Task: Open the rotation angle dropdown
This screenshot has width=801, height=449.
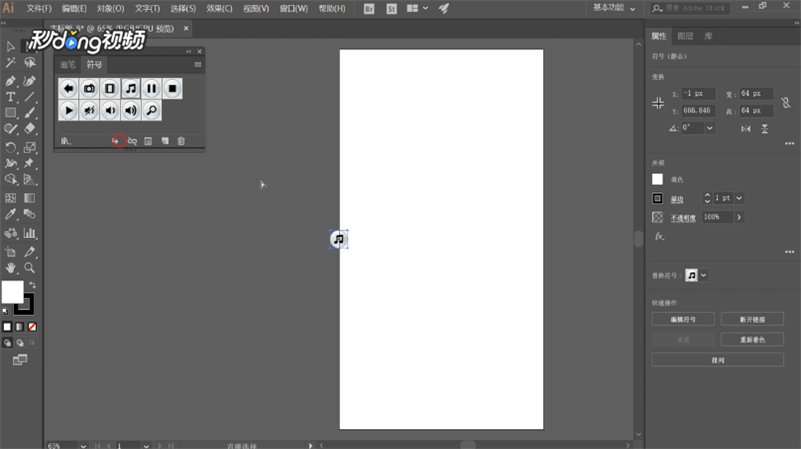Action: (x=710, y=128)
